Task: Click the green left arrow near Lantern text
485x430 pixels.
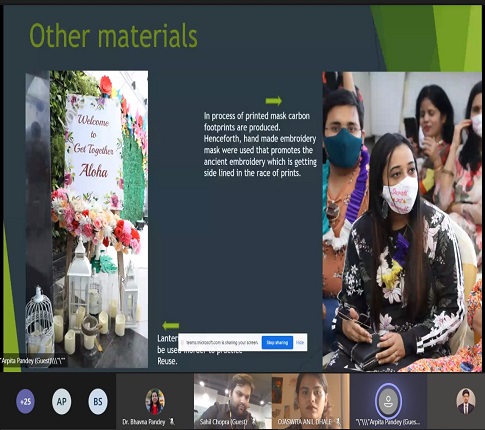Action: tap(171, 325)
